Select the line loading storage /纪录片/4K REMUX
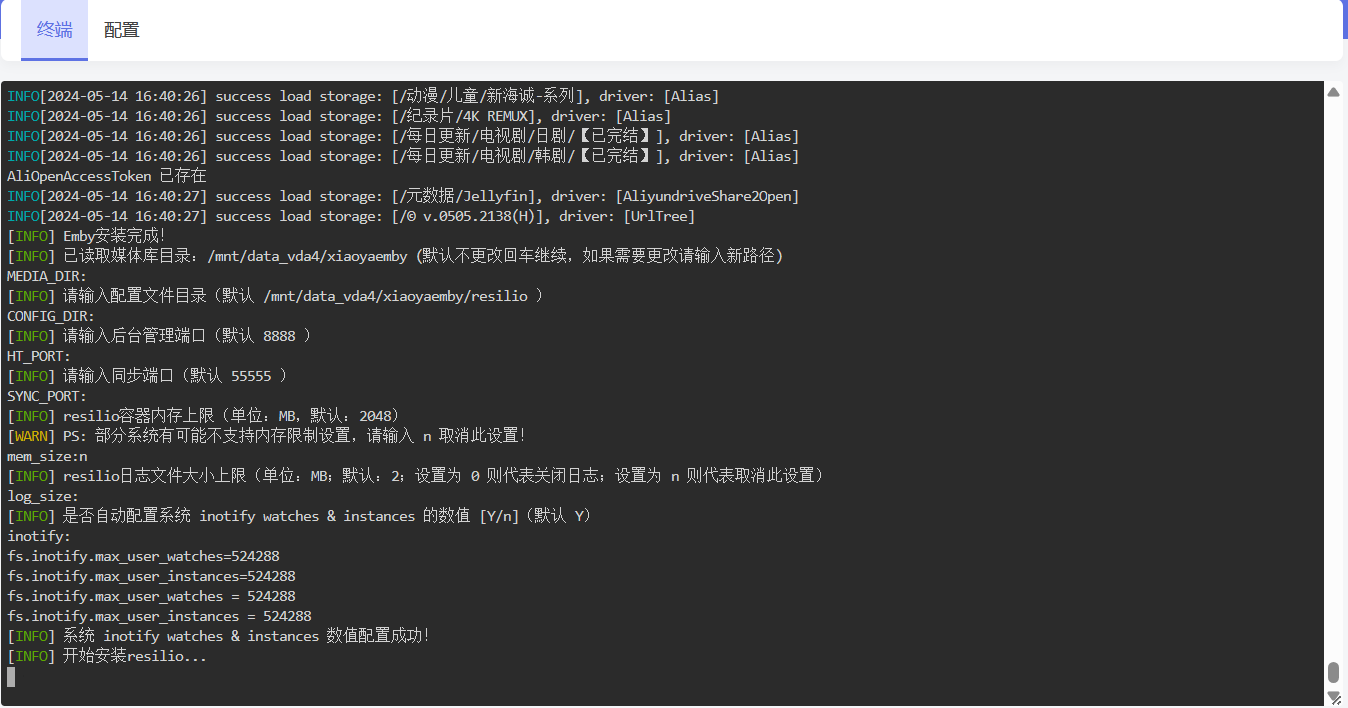The width and height of the screenshot is (1348, 708). pos(339,117)
